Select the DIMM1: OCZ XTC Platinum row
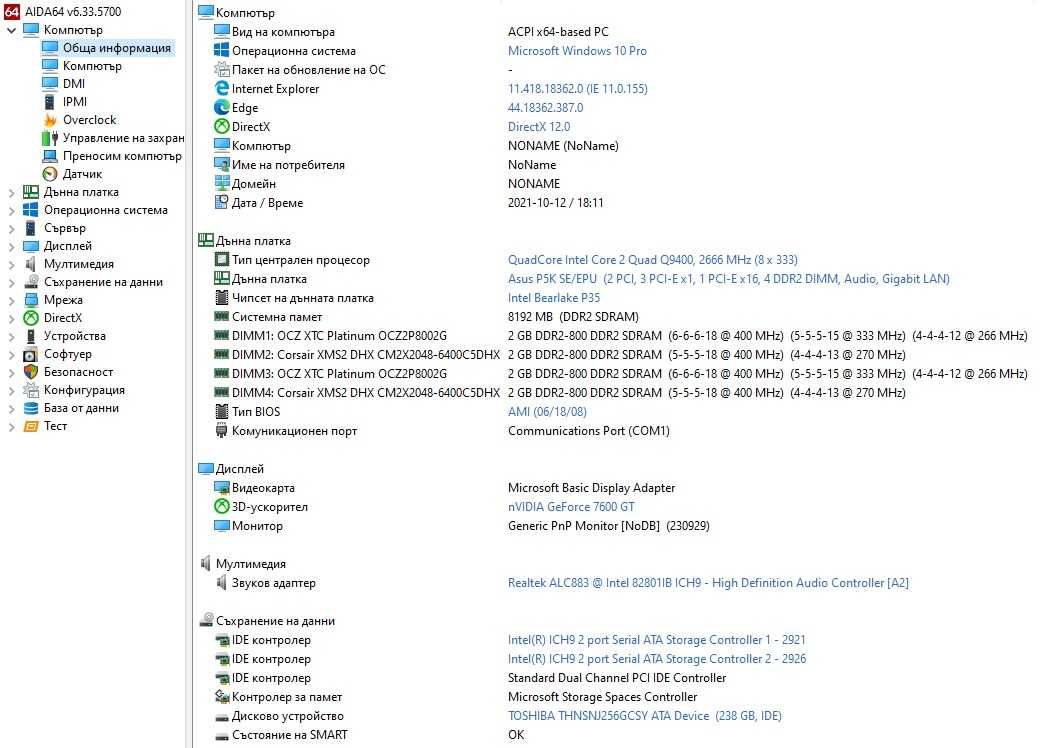This screenshot has width=1040, height=748. [619, 336]
